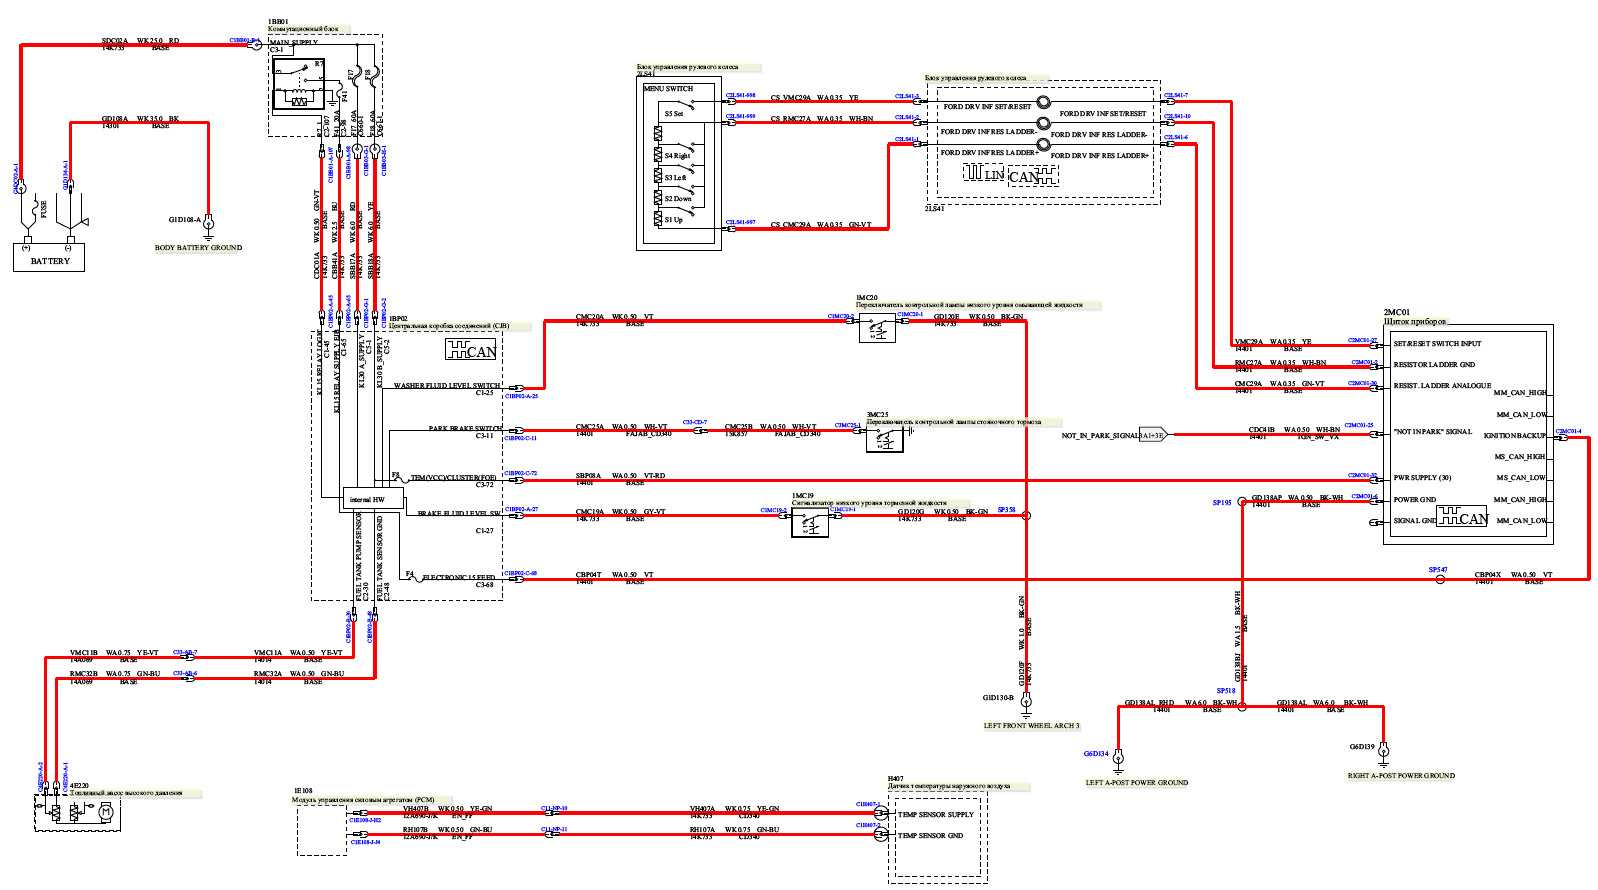This screenshot has width=1598, height=890.
Task: Click the PWR SUPPLY (30) pin label
Action: pyautogui.click(x=1423, y=477)
